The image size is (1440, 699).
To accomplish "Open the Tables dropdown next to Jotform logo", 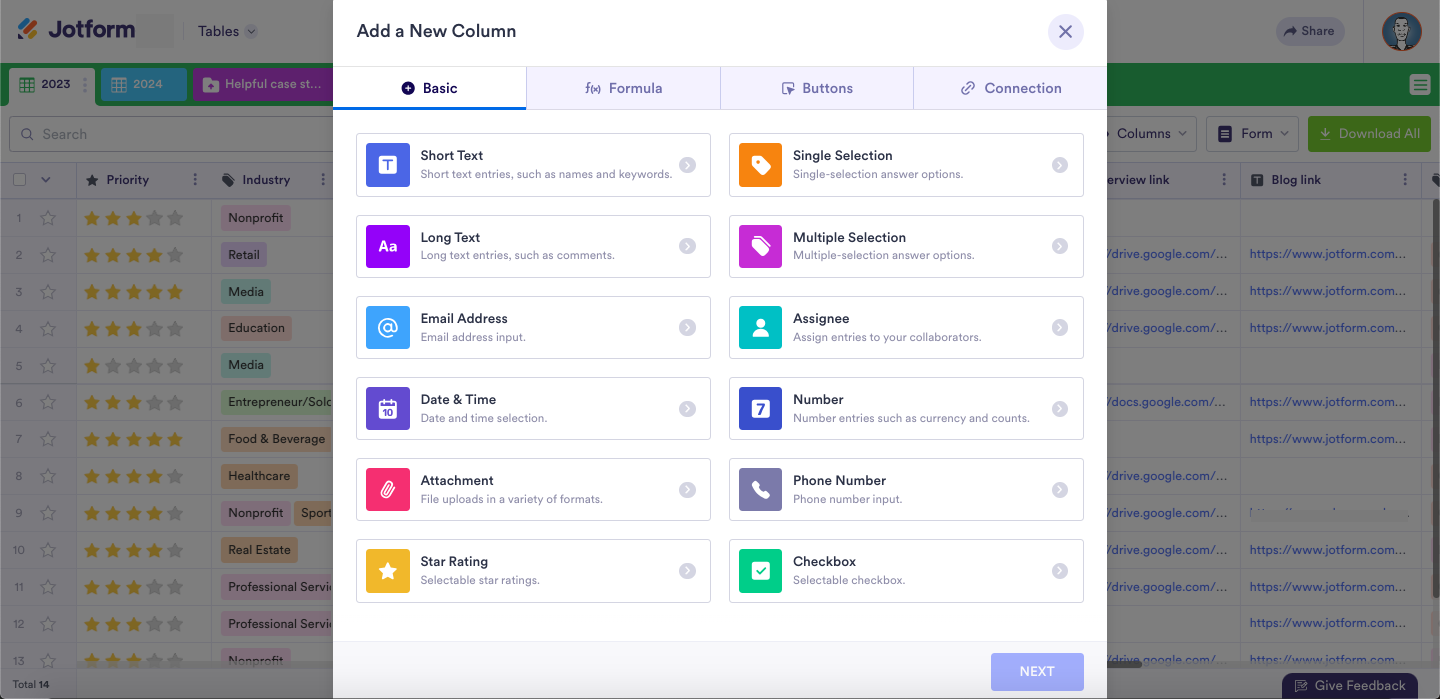I will [227, 31].
